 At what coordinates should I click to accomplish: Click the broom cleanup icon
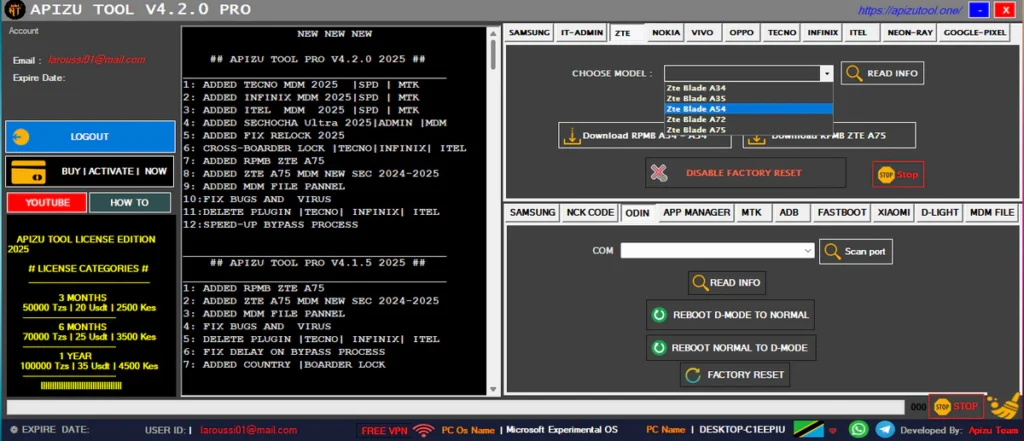coord(1004,406)
